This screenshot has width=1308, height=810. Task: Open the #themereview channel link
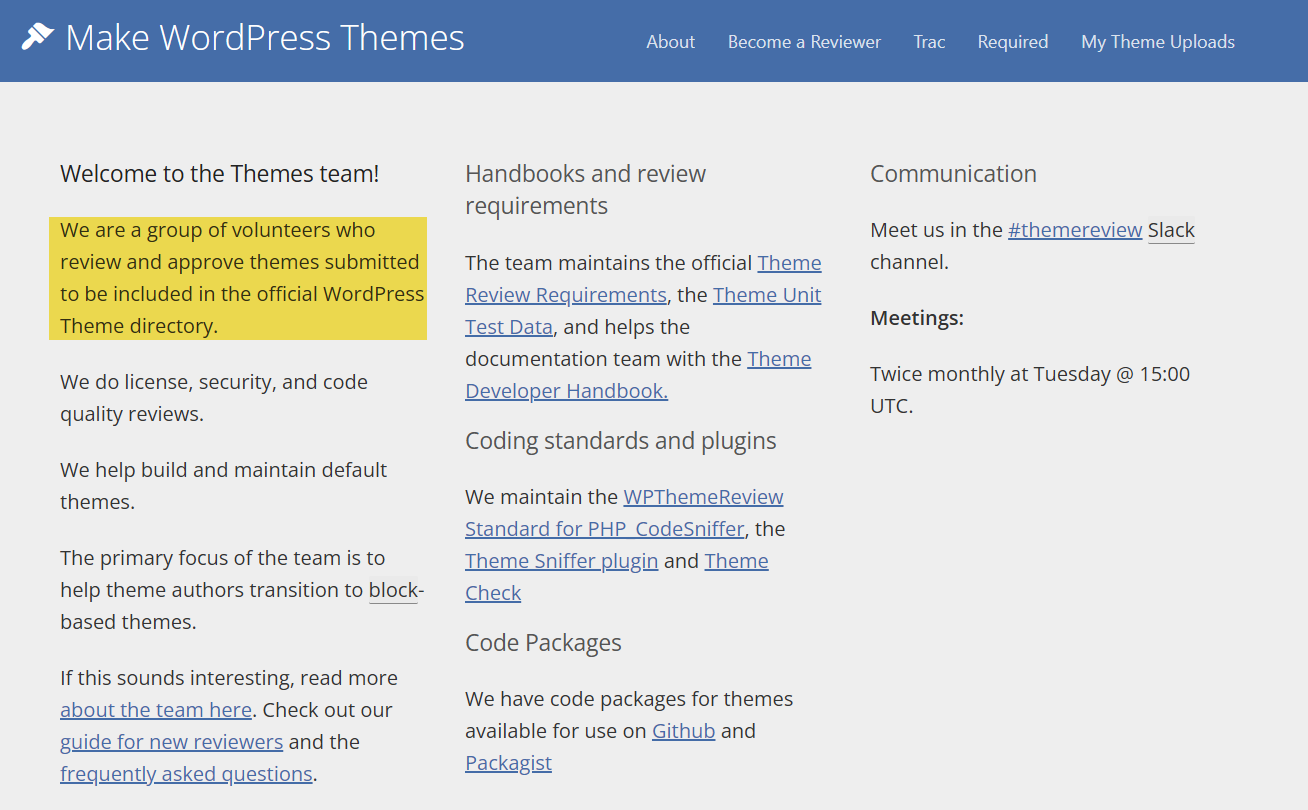coord(1074,230)
